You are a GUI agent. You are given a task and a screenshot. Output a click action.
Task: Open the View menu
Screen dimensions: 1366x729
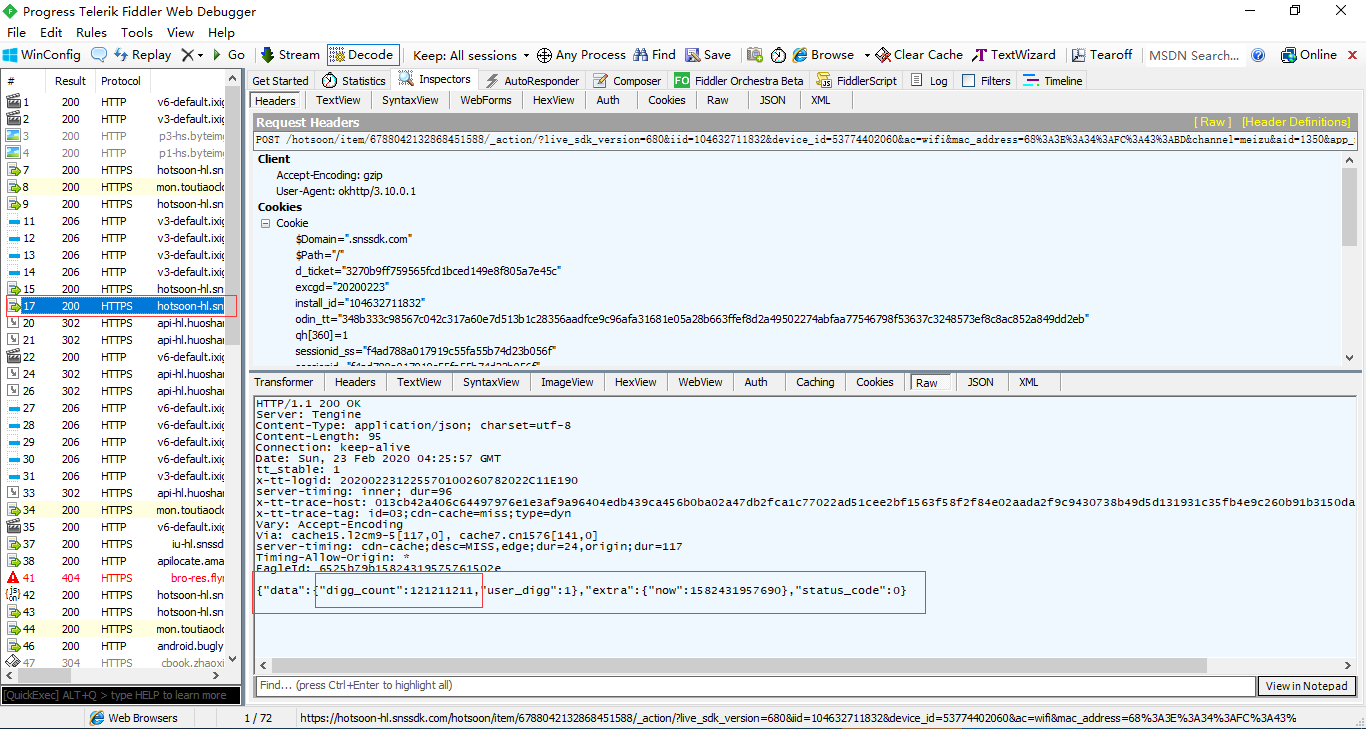181,33
